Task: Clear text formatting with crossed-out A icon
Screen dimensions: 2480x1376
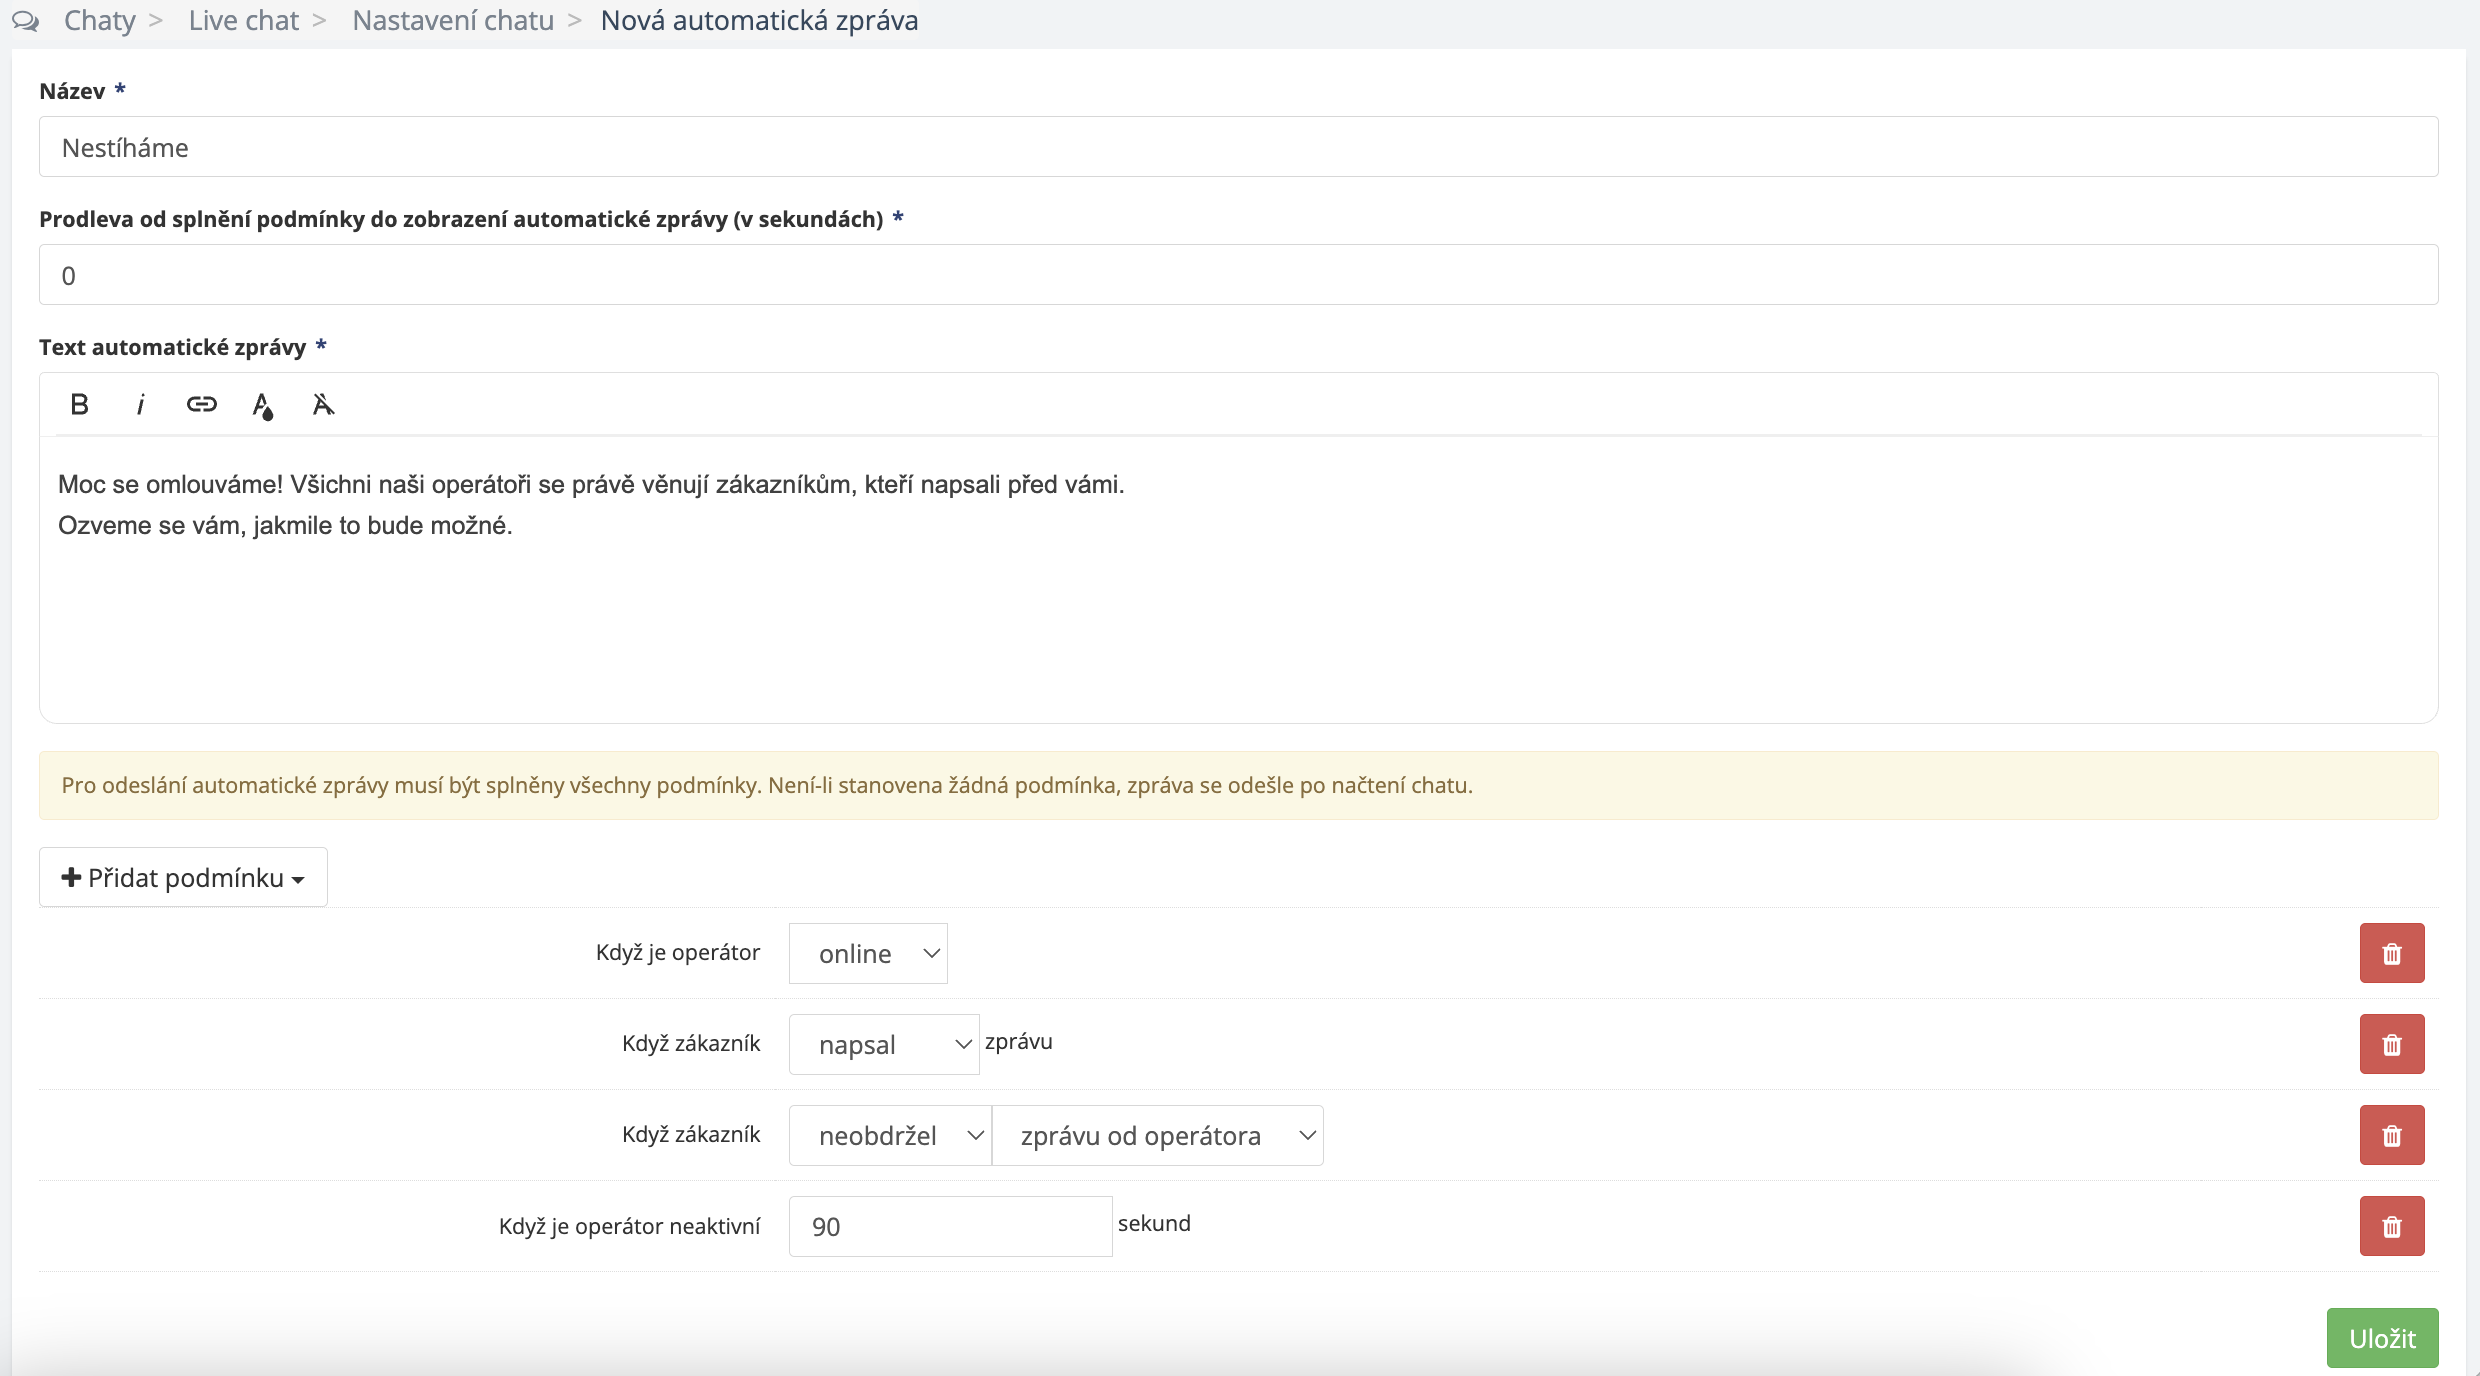Action: pyautogui.click(x=322, y=404)
